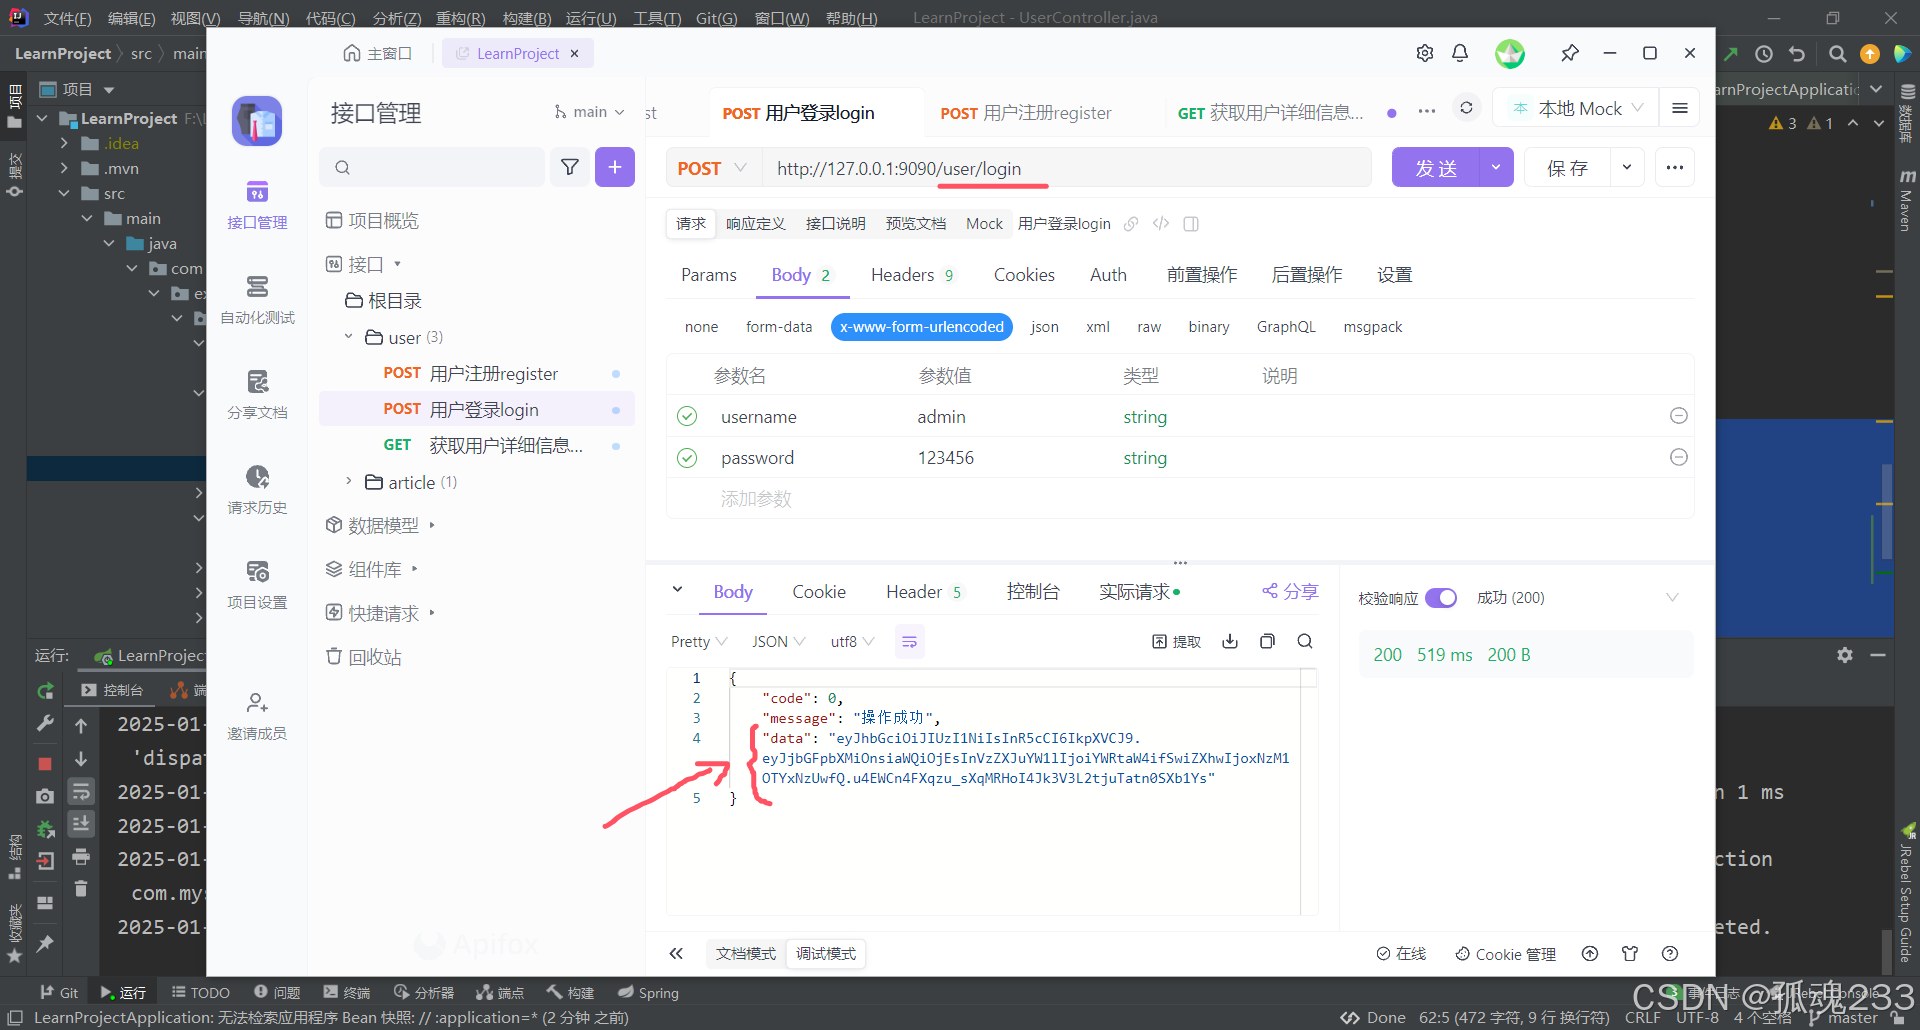Open more options beside 保存 button
The width and height of the screenshot is (1920, 1030).
1675,167
